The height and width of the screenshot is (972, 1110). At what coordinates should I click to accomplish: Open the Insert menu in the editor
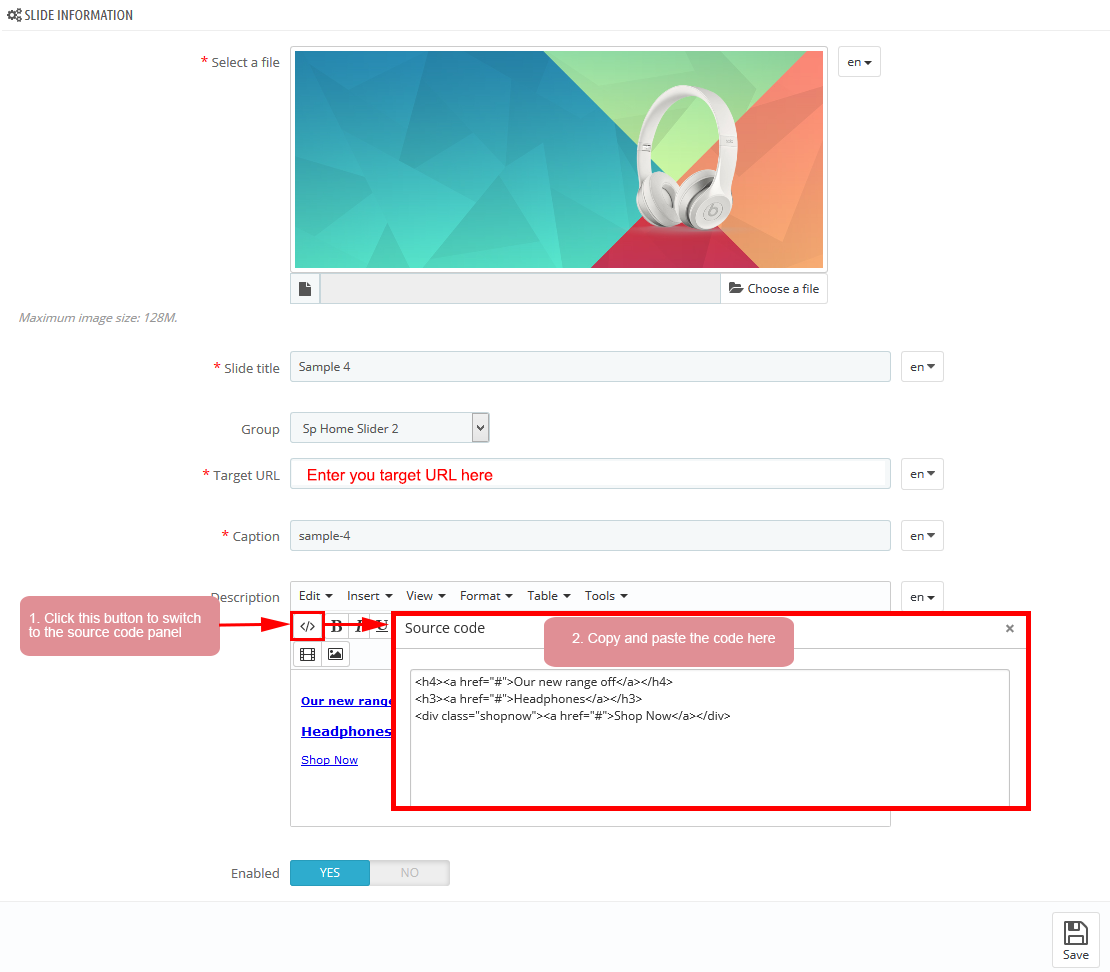pyautogui.click(x=370, y=596)
